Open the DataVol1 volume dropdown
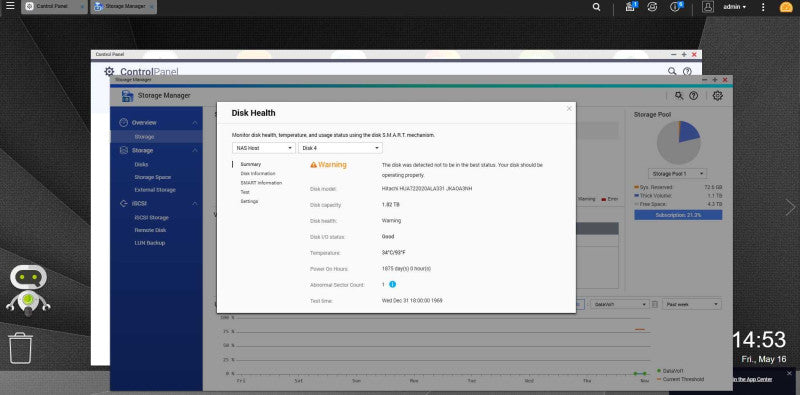The width and height of the screenshot is (800, 395). pos(619,304)
